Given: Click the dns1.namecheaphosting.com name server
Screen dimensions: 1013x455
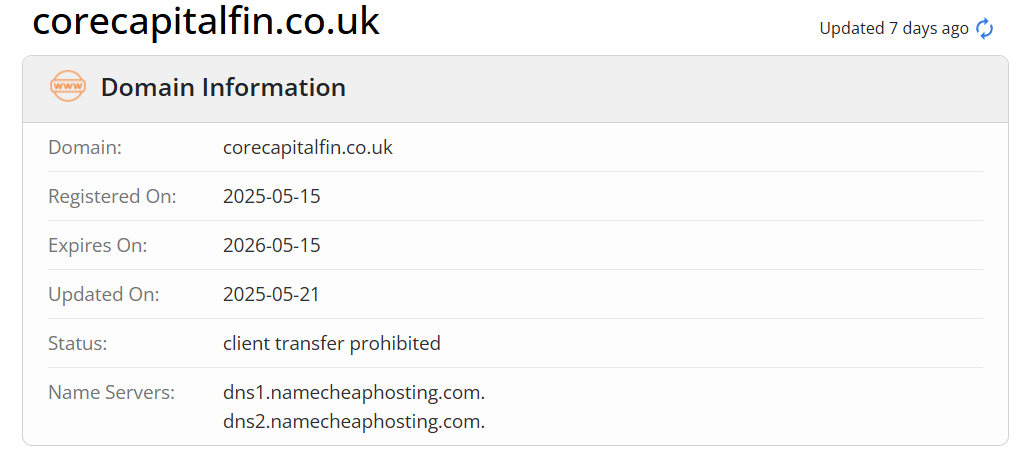Looking at the screenshot, I should click(x=353, y=392).
